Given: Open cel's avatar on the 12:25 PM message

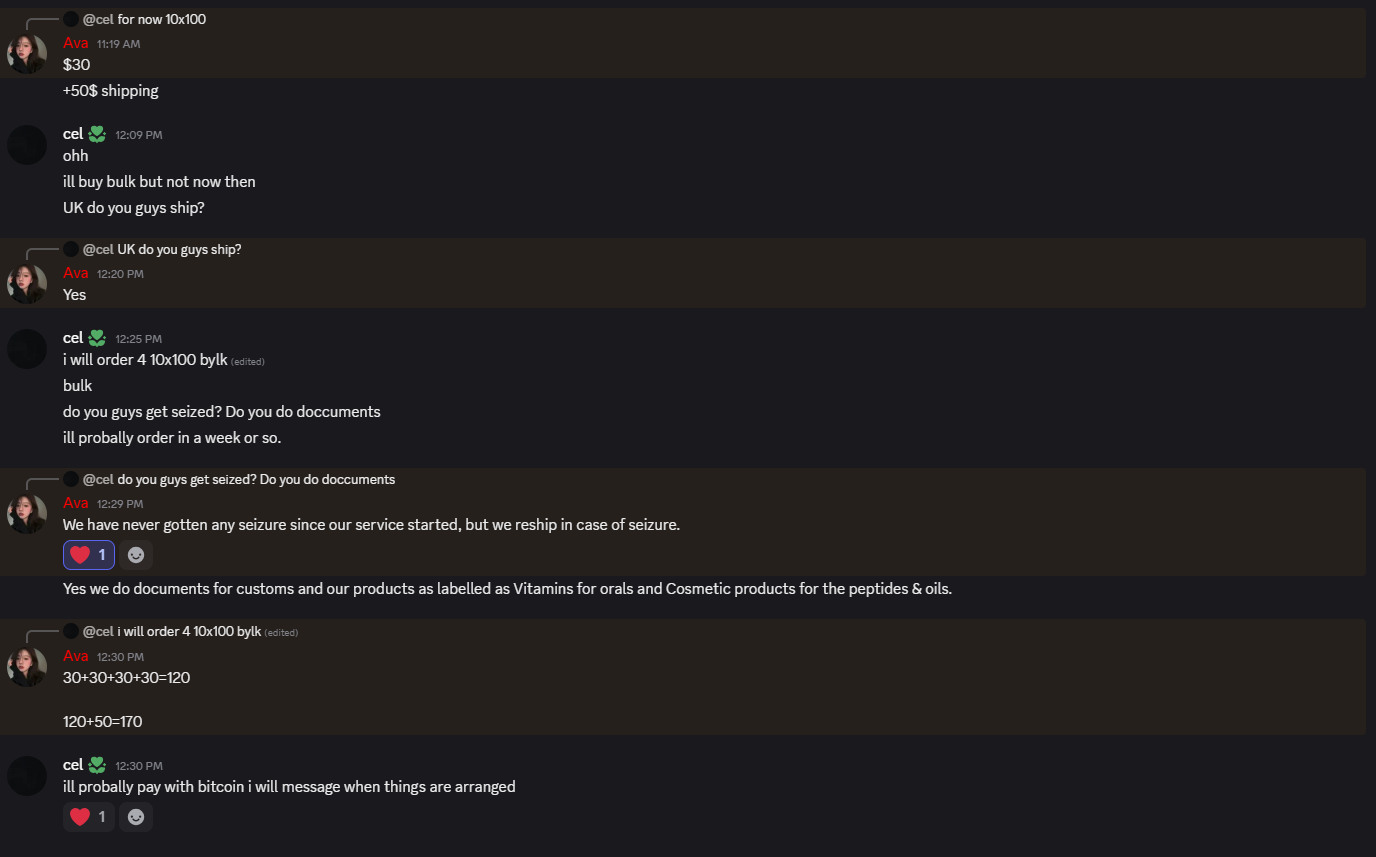Looking at the screenshot, I should [x=27, y=349].
